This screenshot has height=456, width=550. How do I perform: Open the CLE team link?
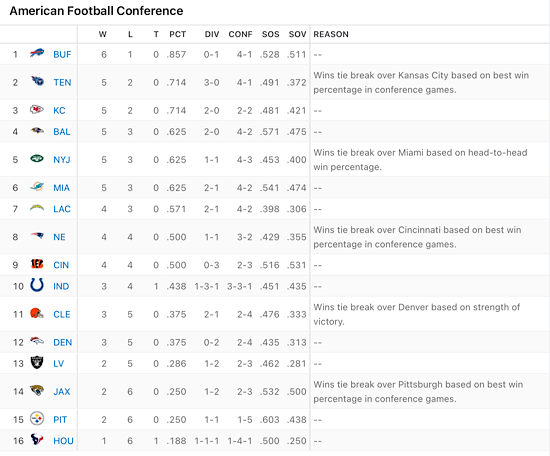62,314
